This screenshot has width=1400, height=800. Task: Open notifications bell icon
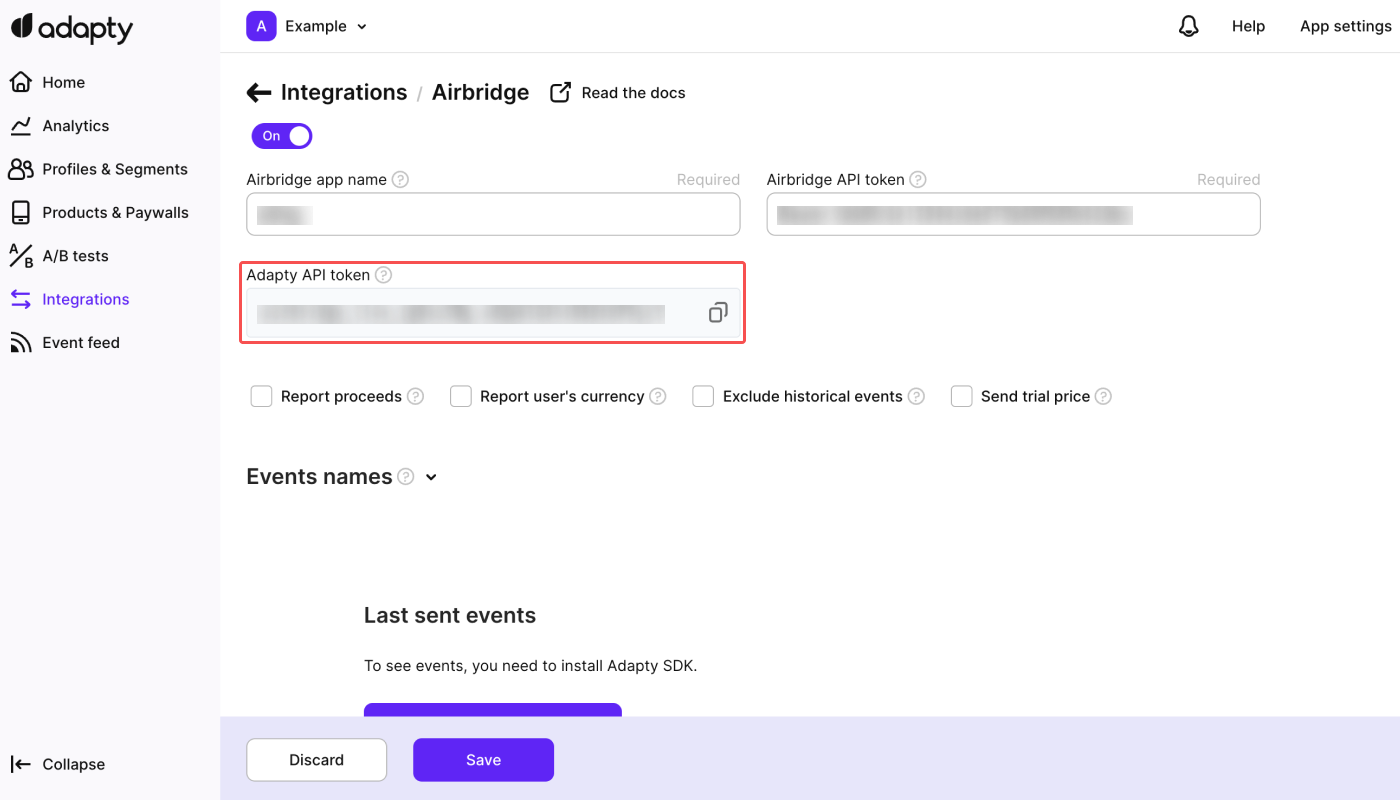1189,27
